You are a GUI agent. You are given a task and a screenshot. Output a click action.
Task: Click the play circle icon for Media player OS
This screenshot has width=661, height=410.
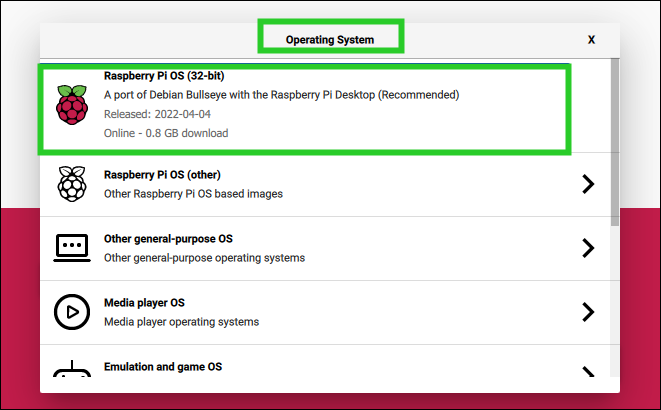[x=72, y=312]
